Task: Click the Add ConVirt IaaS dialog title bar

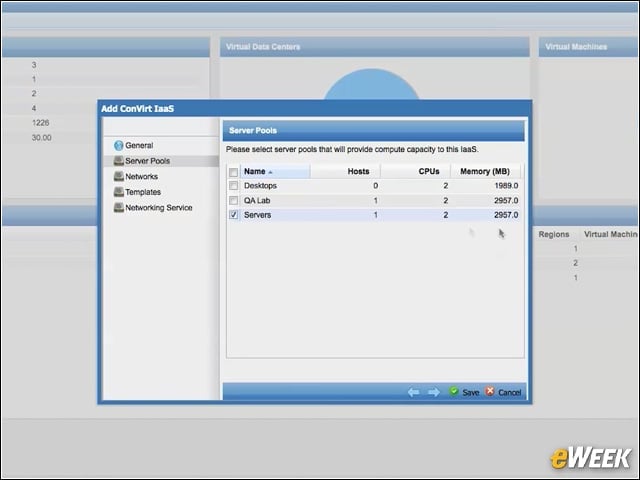Action: [315, 109]
